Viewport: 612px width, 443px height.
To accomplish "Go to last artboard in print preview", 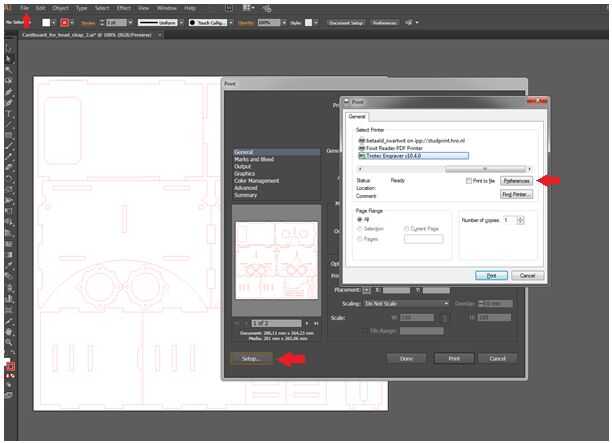I will pyautogui.click(x=316, y=323).
